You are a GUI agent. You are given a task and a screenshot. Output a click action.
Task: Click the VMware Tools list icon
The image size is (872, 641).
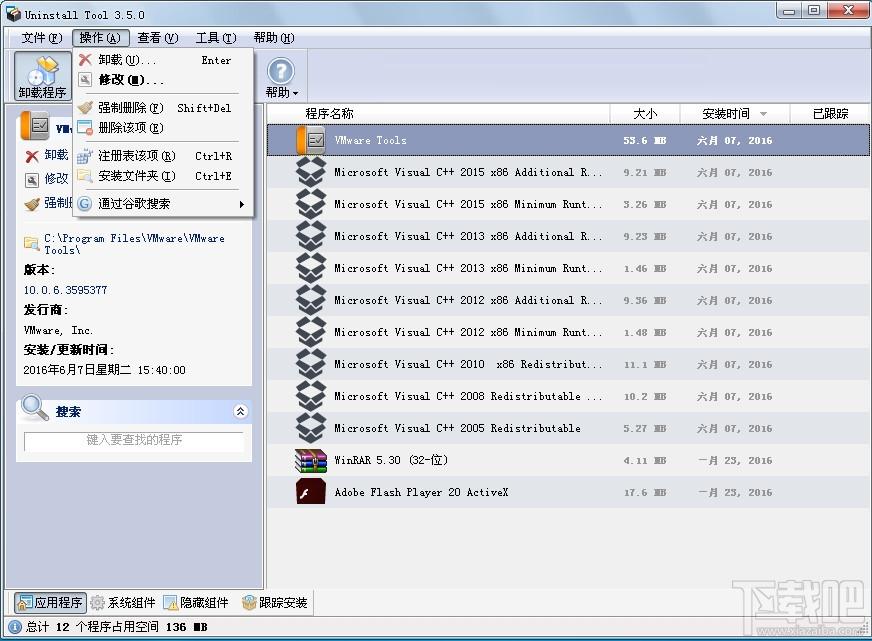[x=311, y=140]
